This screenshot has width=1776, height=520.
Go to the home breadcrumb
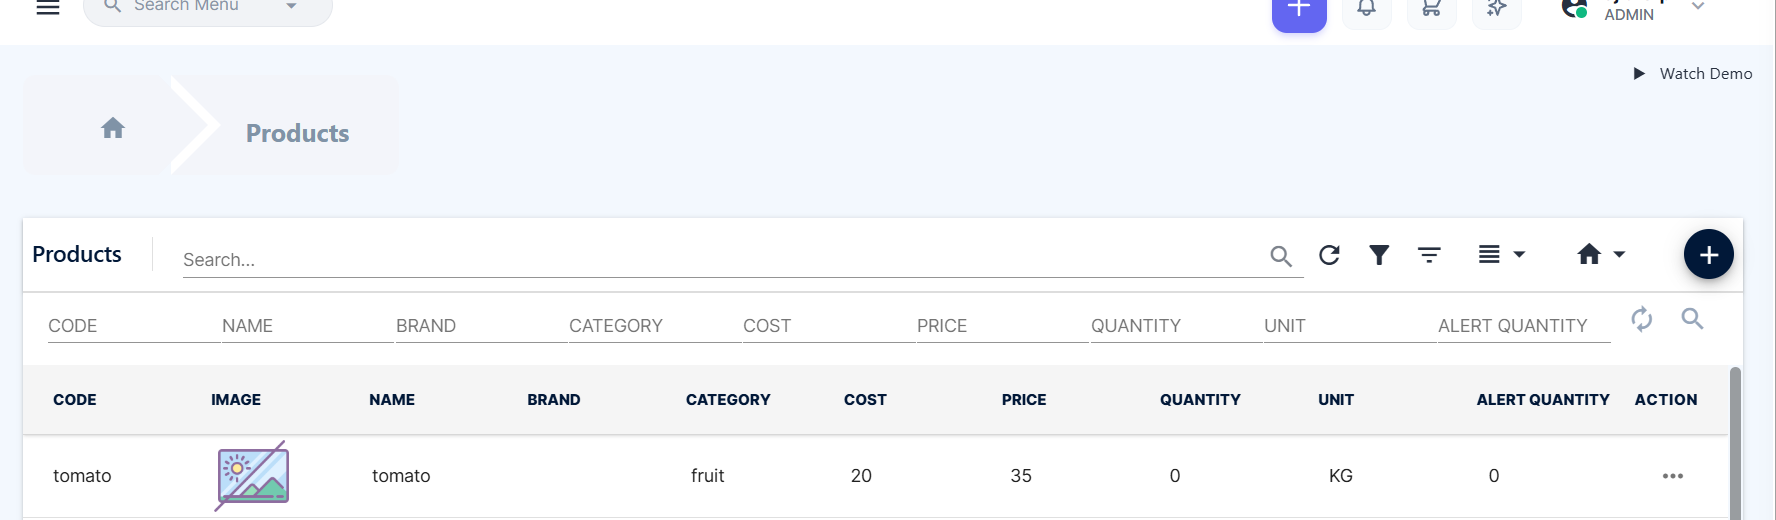[x=113, y=128]
